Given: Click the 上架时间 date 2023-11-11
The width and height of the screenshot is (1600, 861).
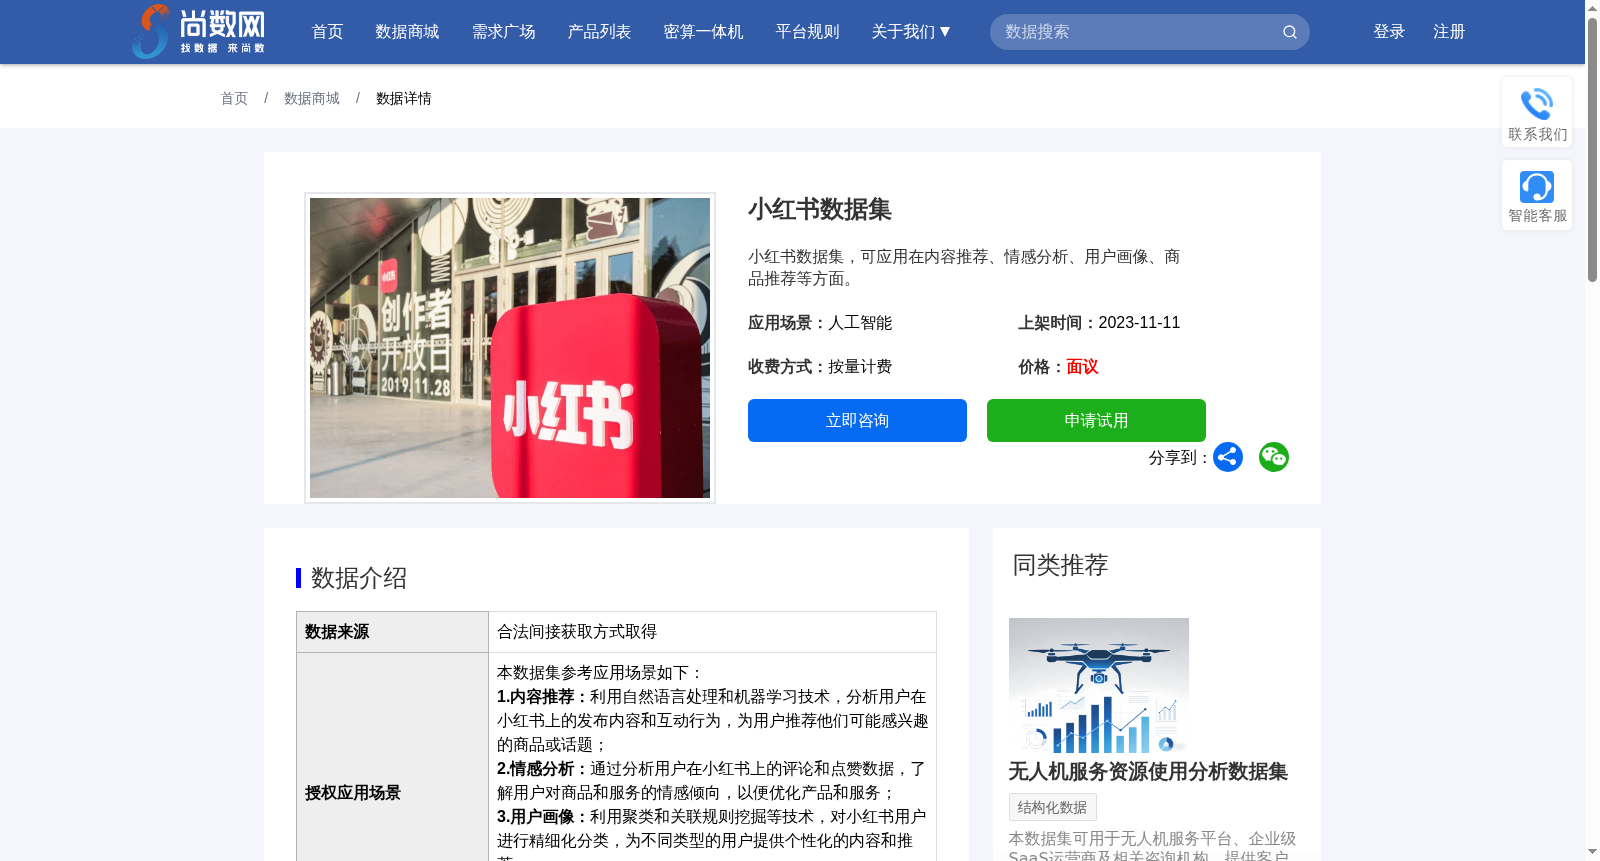Looking at the screenshot, I should [x=1139, y=322].
